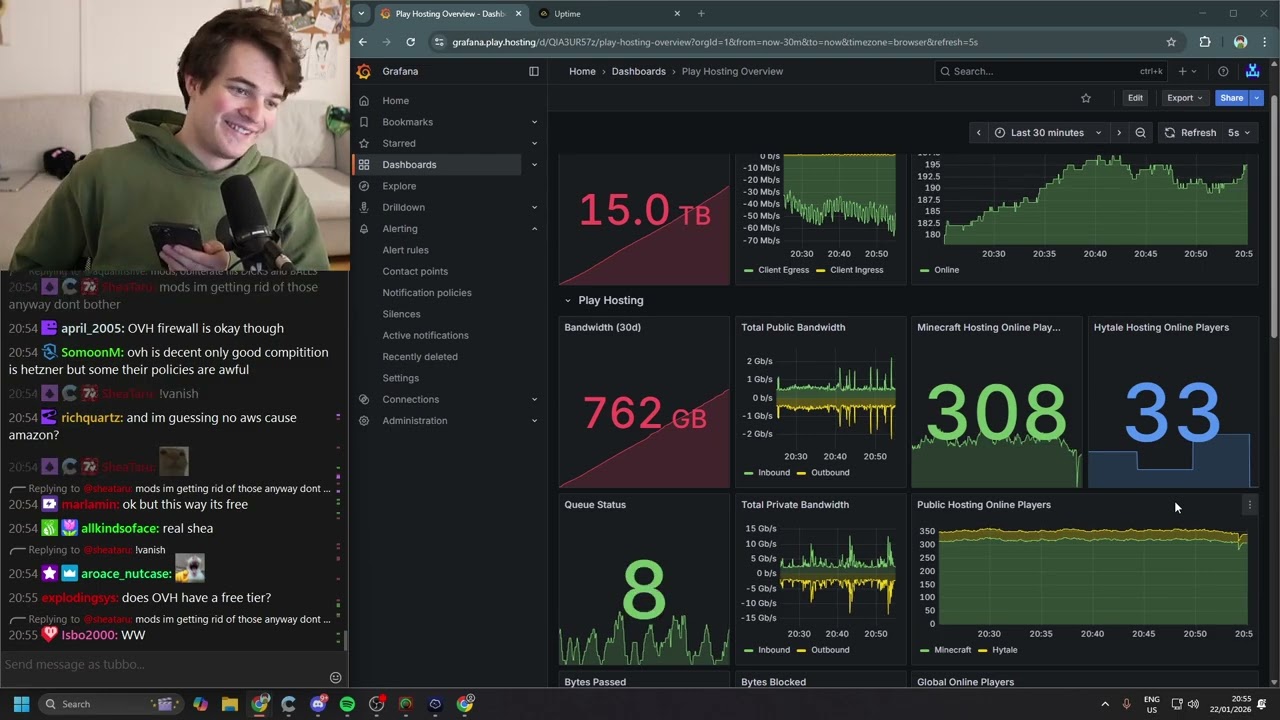Open the chat emoji picker

click(x=336, y=677)
